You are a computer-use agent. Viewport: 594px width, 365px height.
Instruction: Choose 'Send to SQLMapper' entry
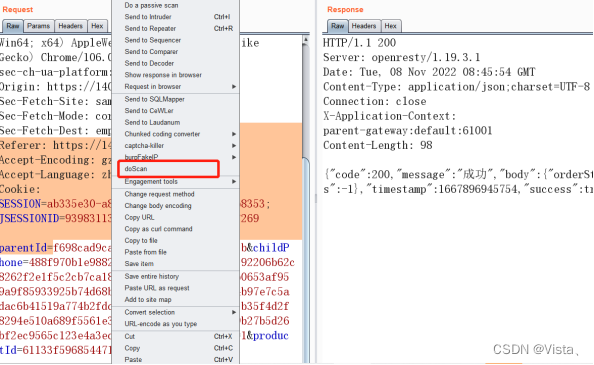coord(176,99)
